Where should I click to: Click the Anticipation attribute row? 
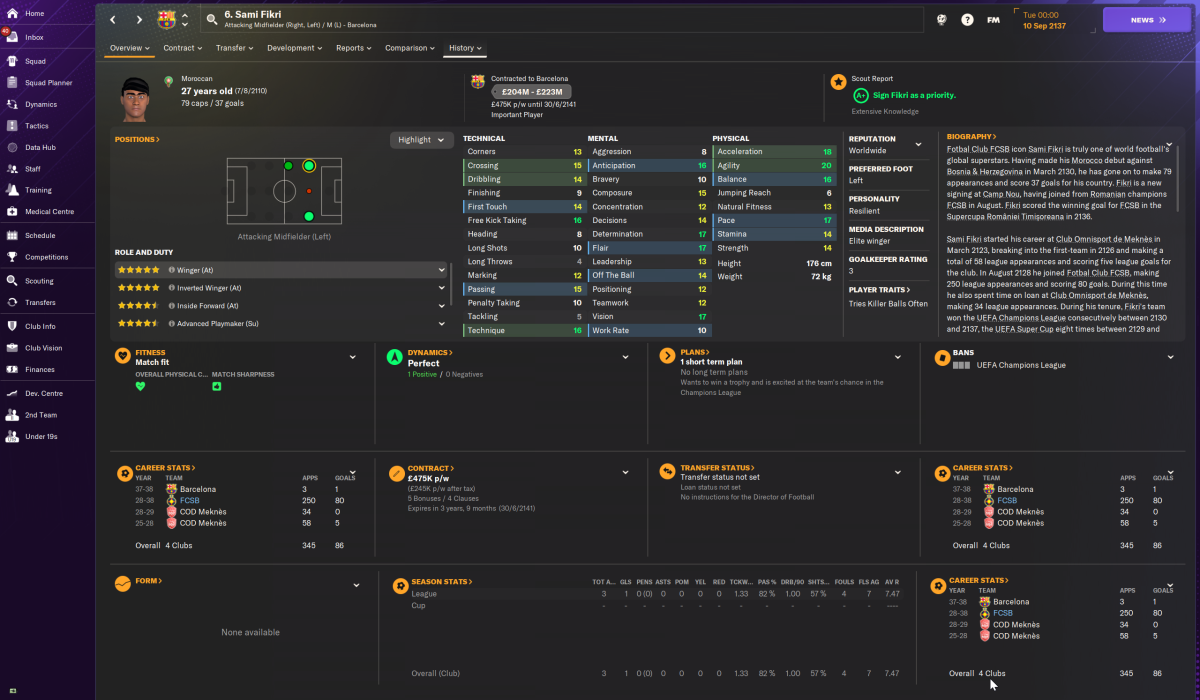[x=648, y=166]
